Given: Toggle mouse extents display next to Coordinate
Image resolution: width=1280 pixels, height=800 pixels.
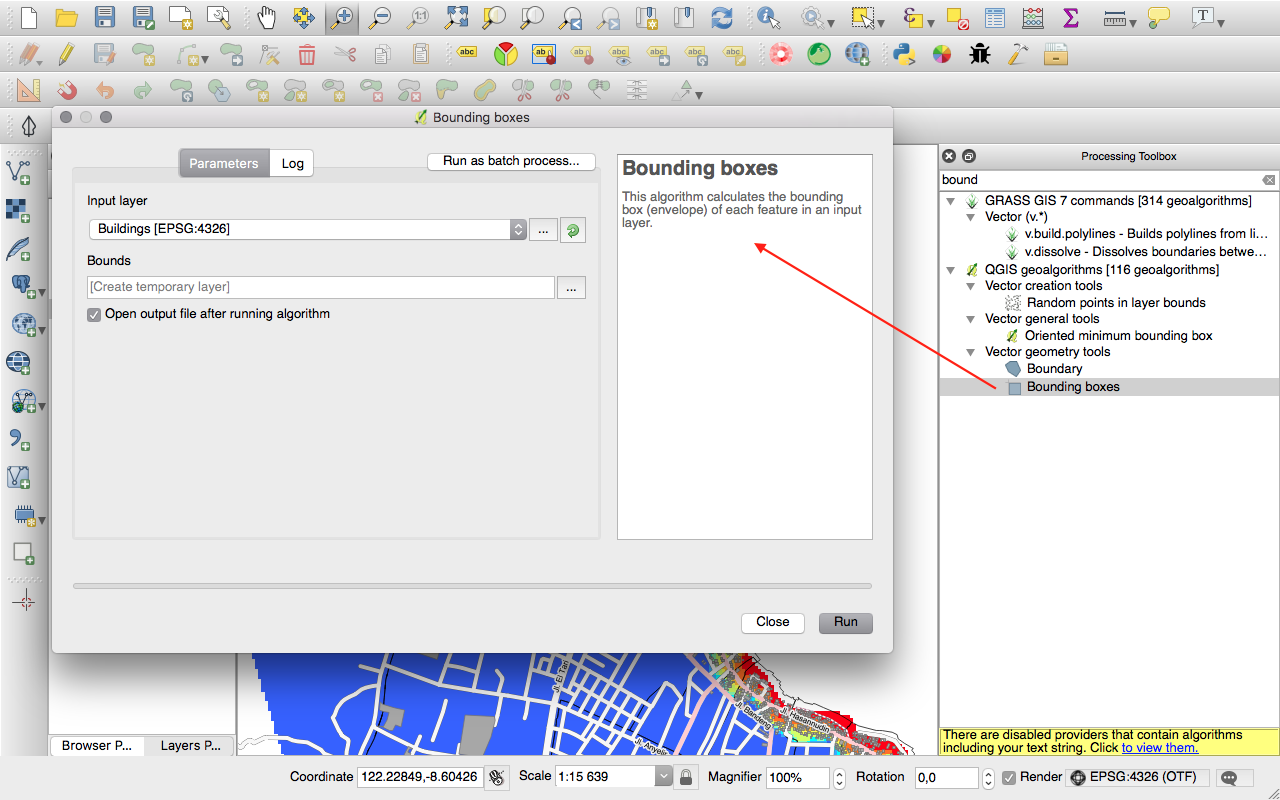Looking at the screenshot, I should click(x=497, y=777).
